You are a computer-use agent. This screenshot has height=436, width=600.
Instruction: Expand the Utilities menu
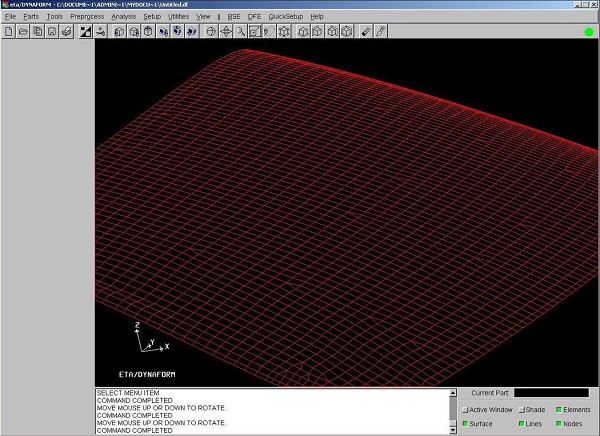178,17
